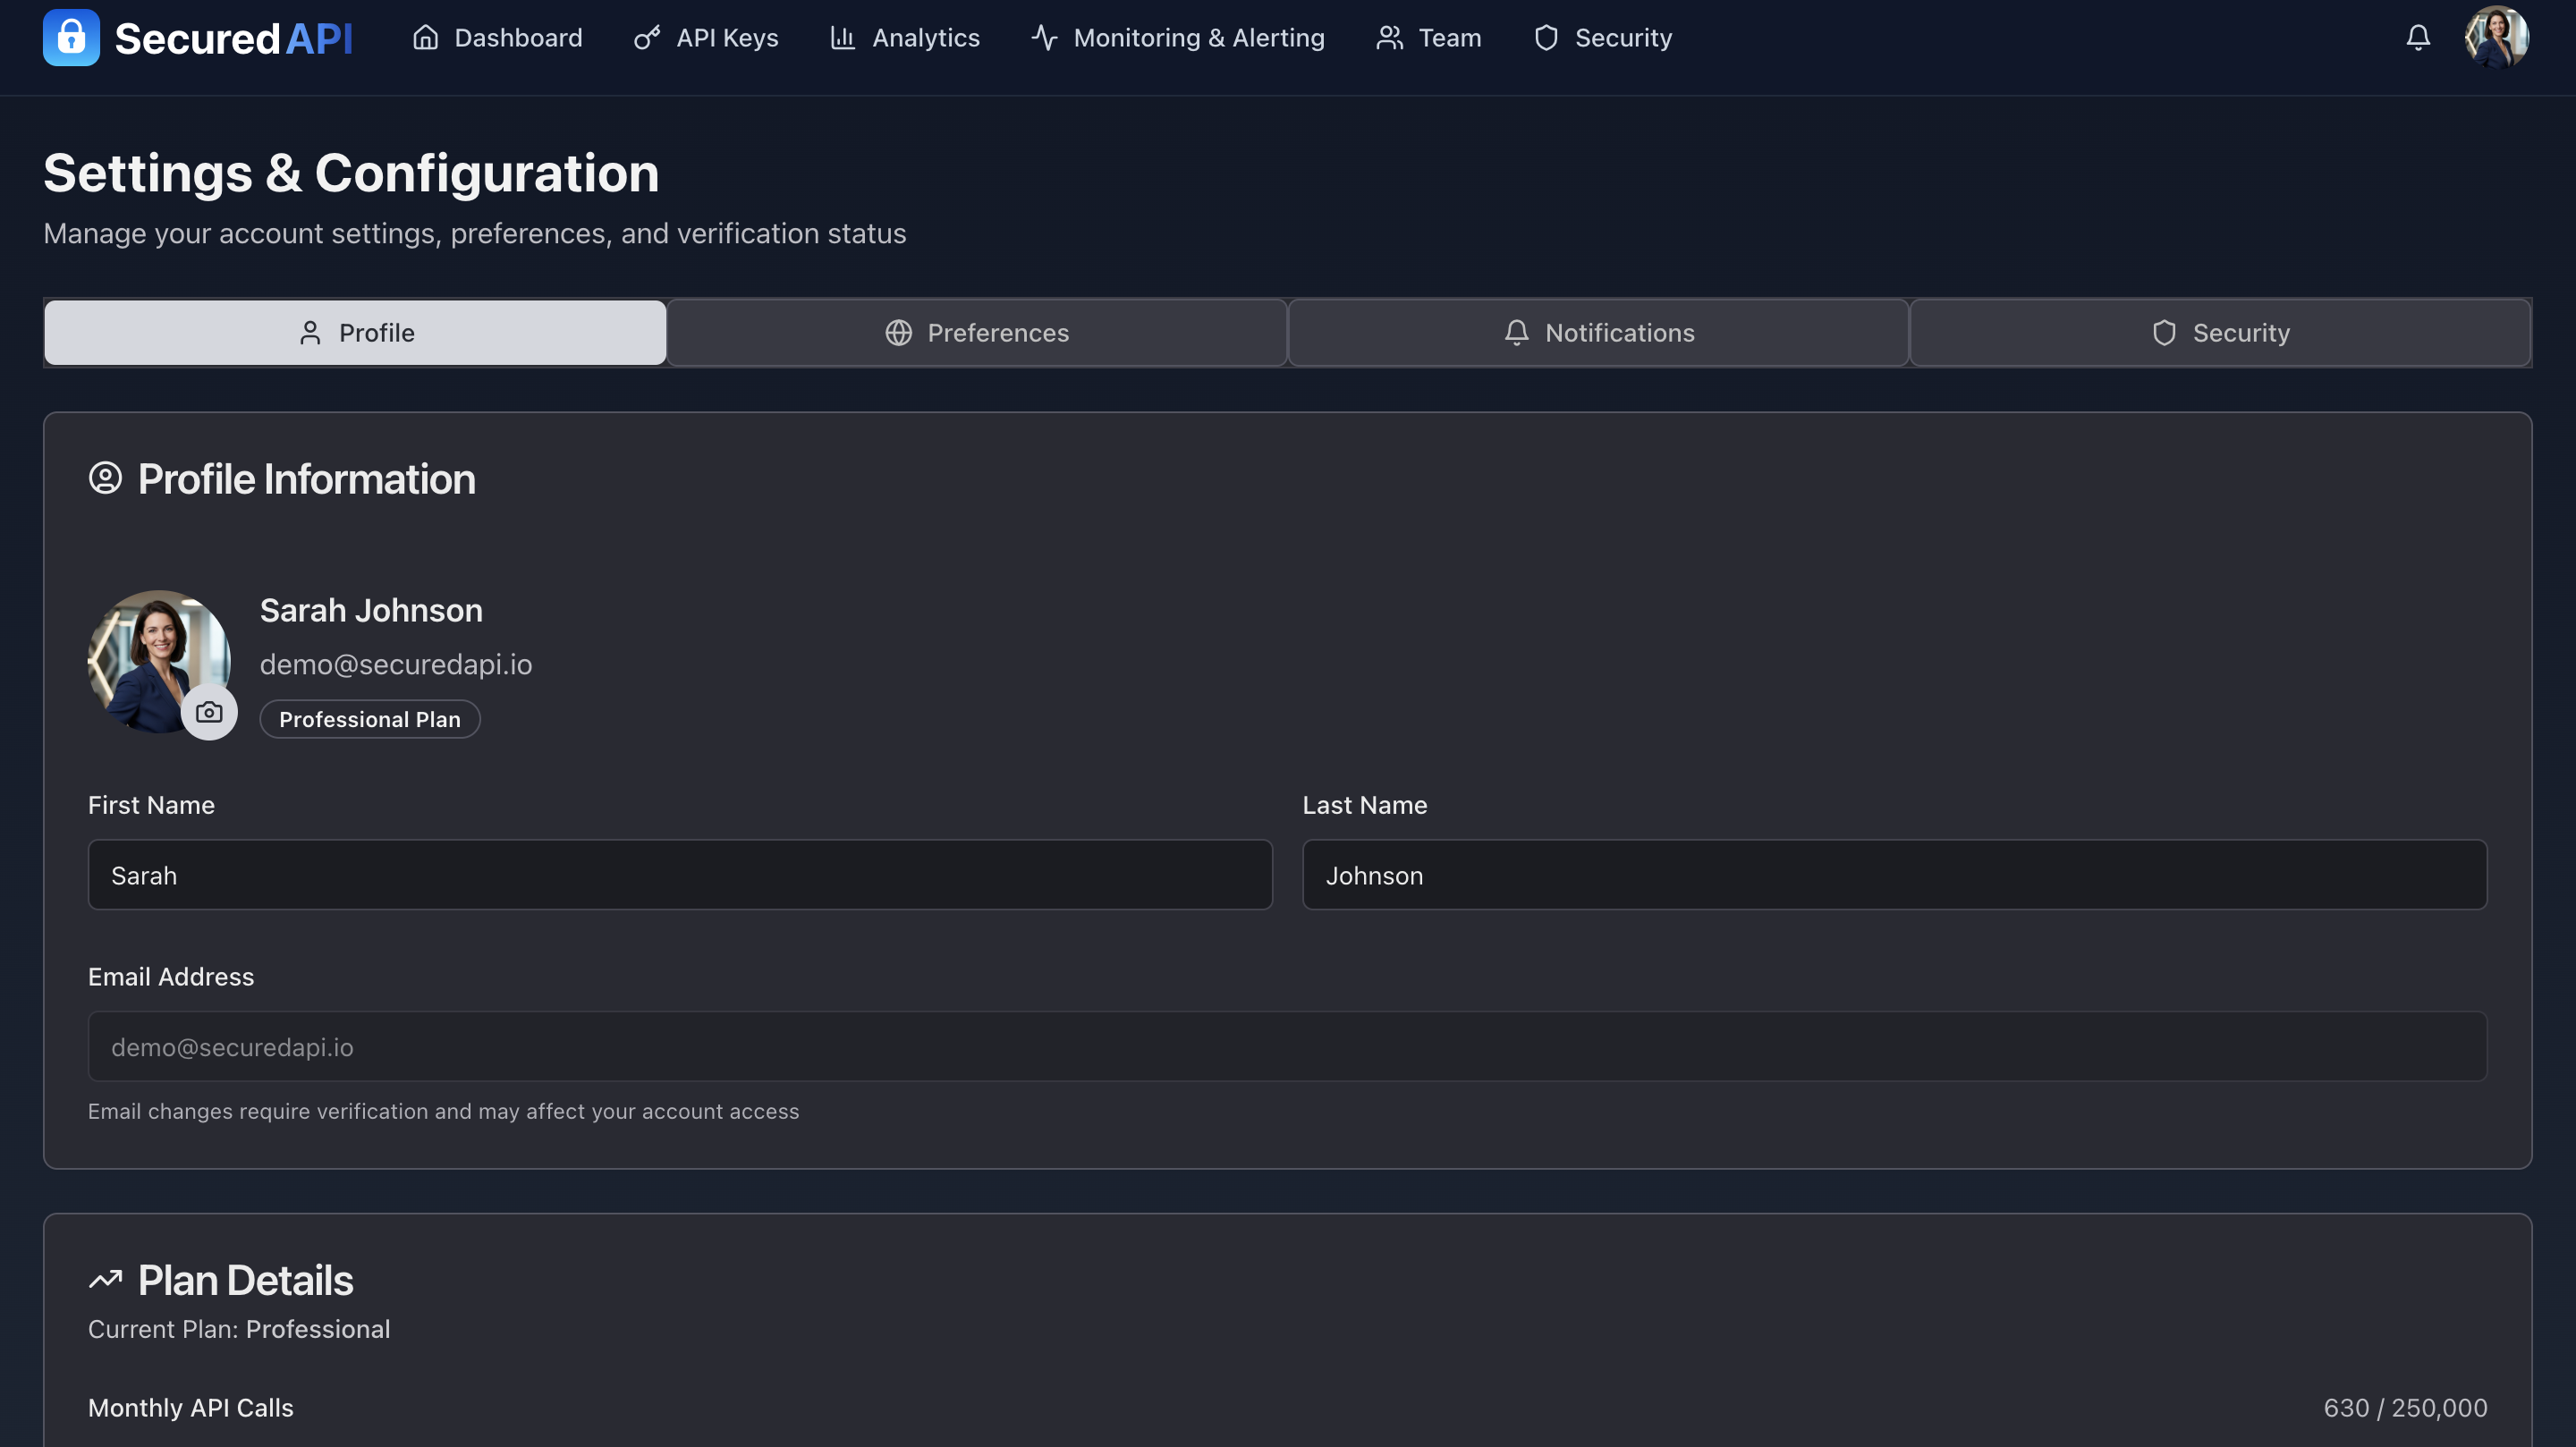Select the API Keys key icon

[646, 37]
